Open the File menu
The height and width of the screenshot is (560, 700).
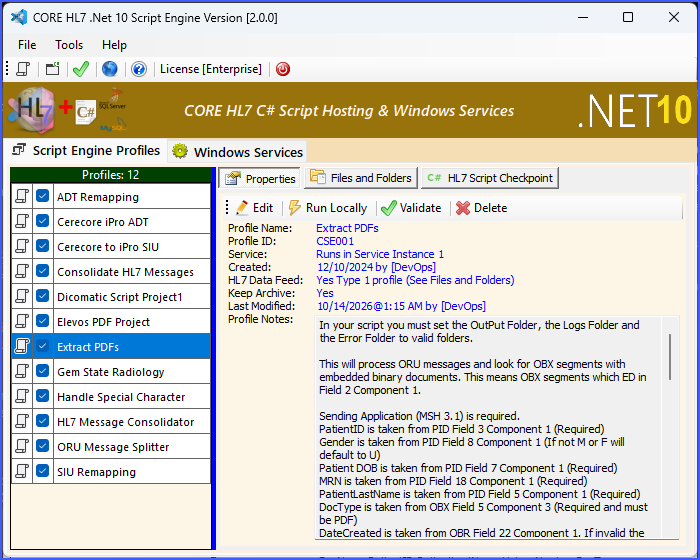click(27, 45)
